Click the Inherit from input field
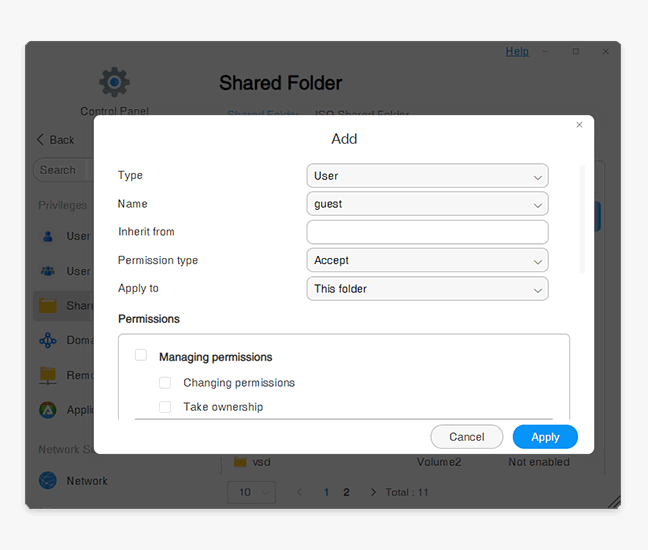Screen dimensions: 648x550 [427, 232]
